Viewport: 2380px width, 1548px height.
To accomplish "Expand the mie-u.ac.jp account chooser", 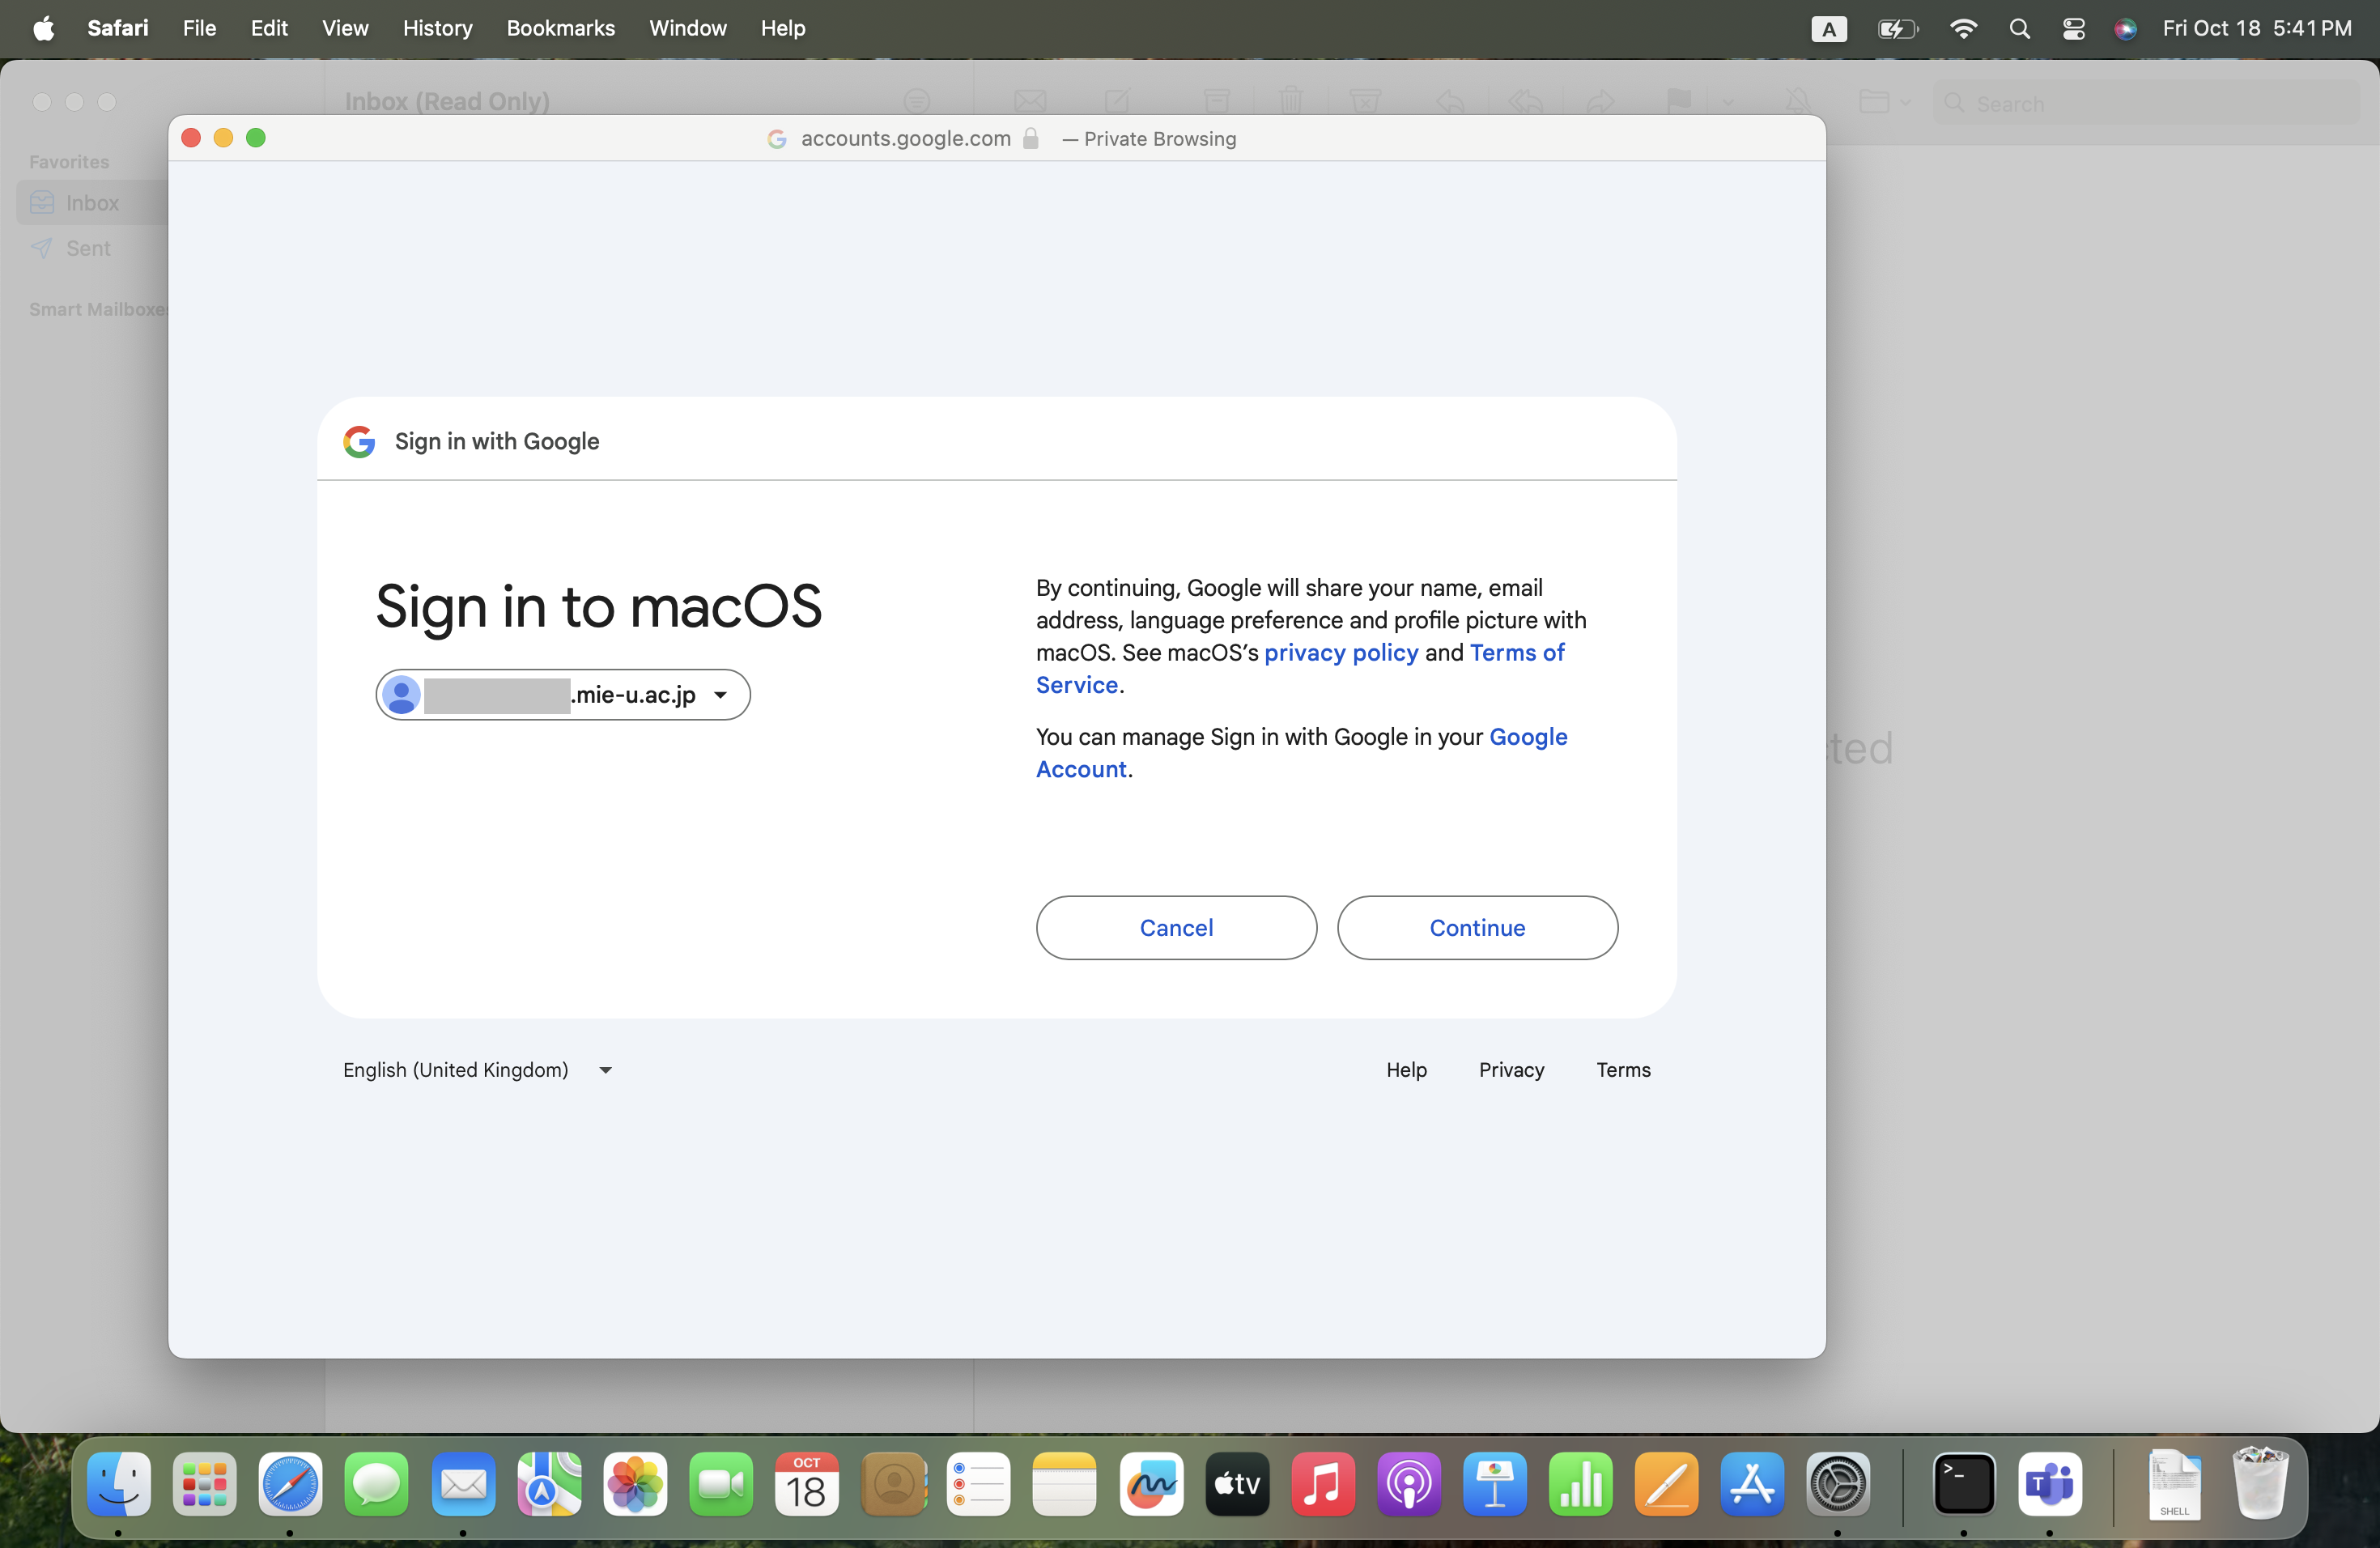I will tap(563, 694).
